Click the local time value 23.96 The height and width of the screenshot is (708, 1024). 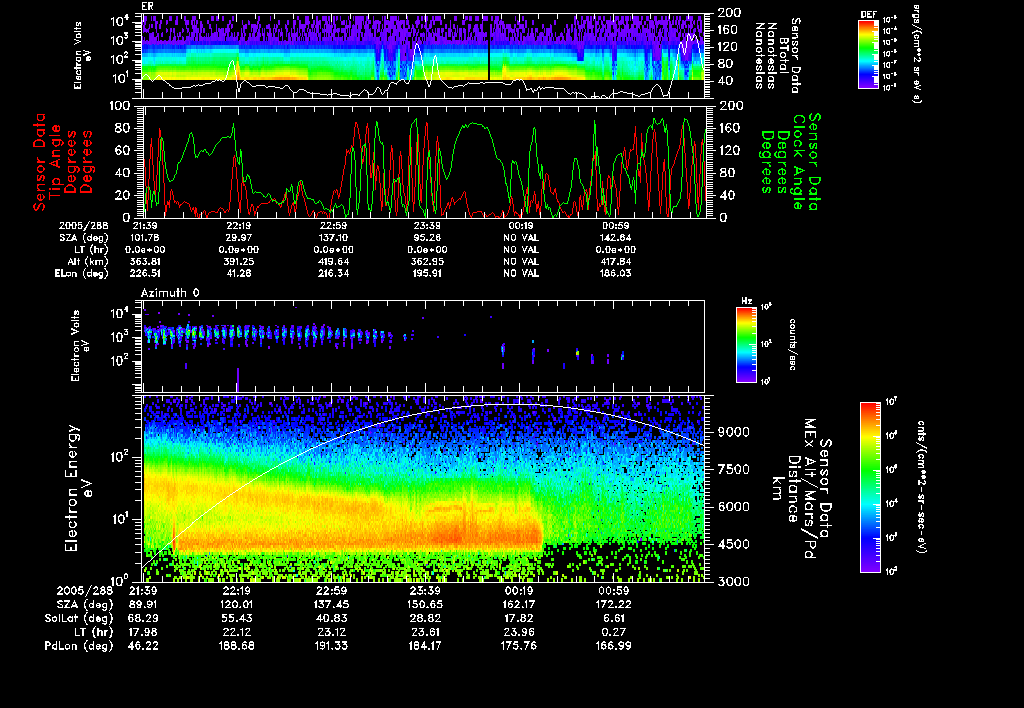tap(519, 632)
